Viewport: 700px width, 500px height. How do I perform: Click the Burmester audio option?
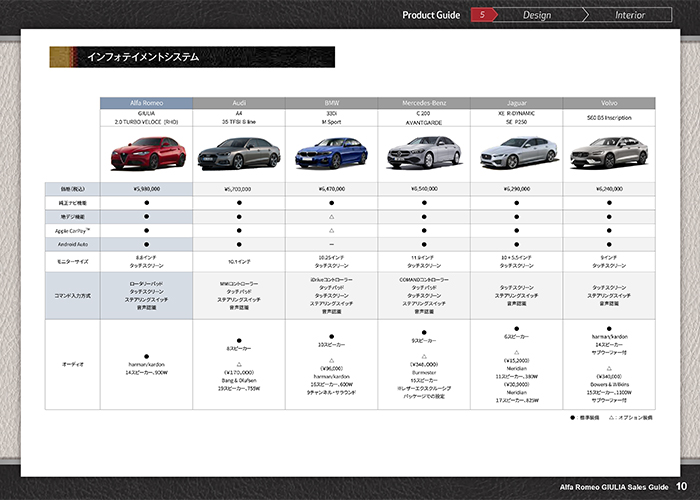[x=424, y=372]
